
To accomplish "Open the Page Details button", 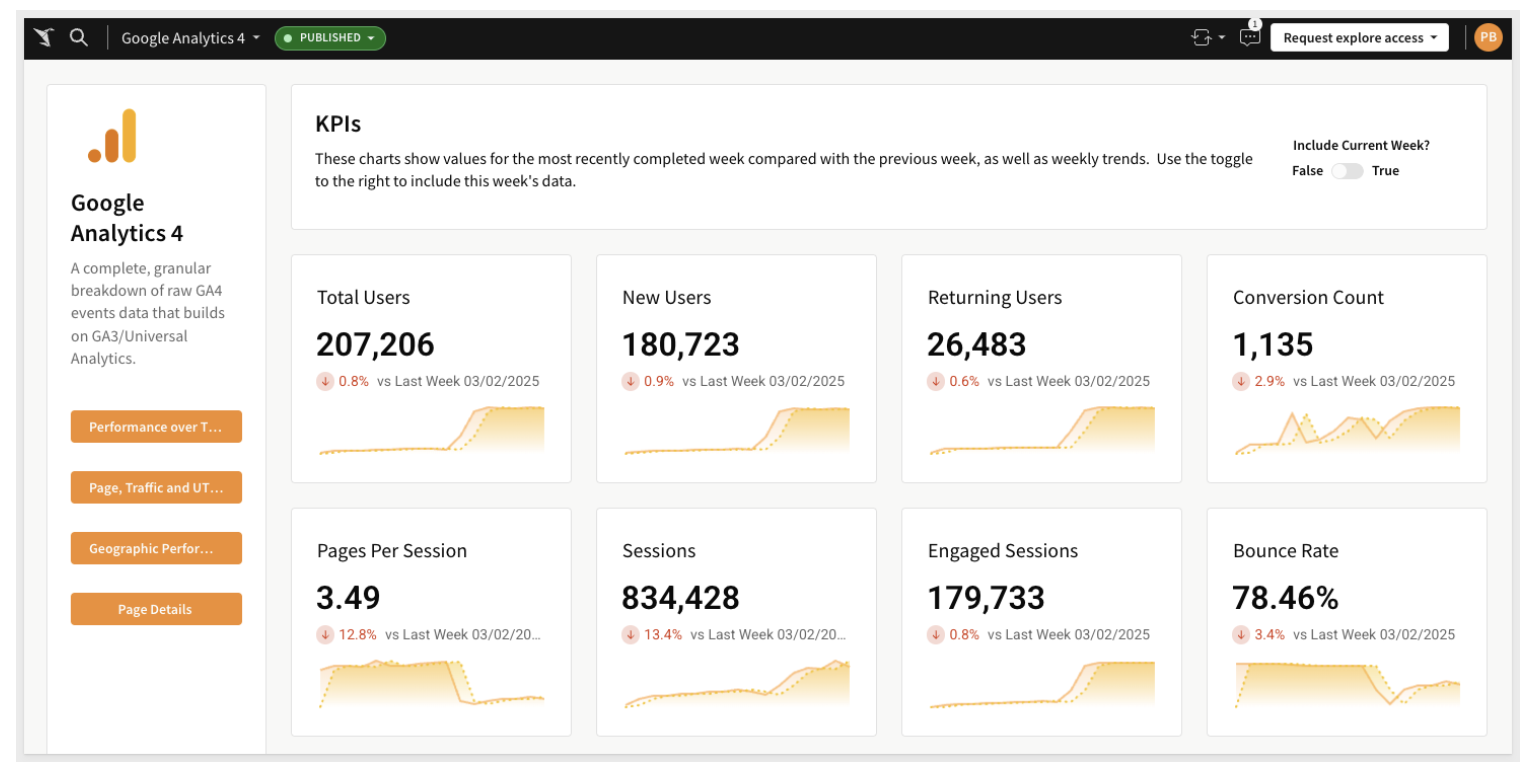I will point(156,609).
